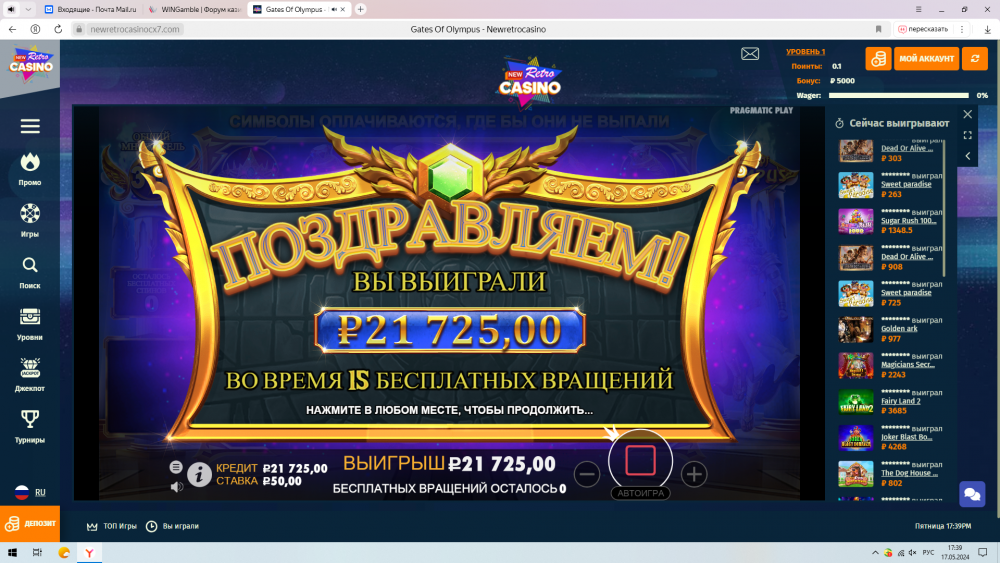1000x563 pixels.
Task: Open Поиск search in sidebar
Action: [30, 273]
